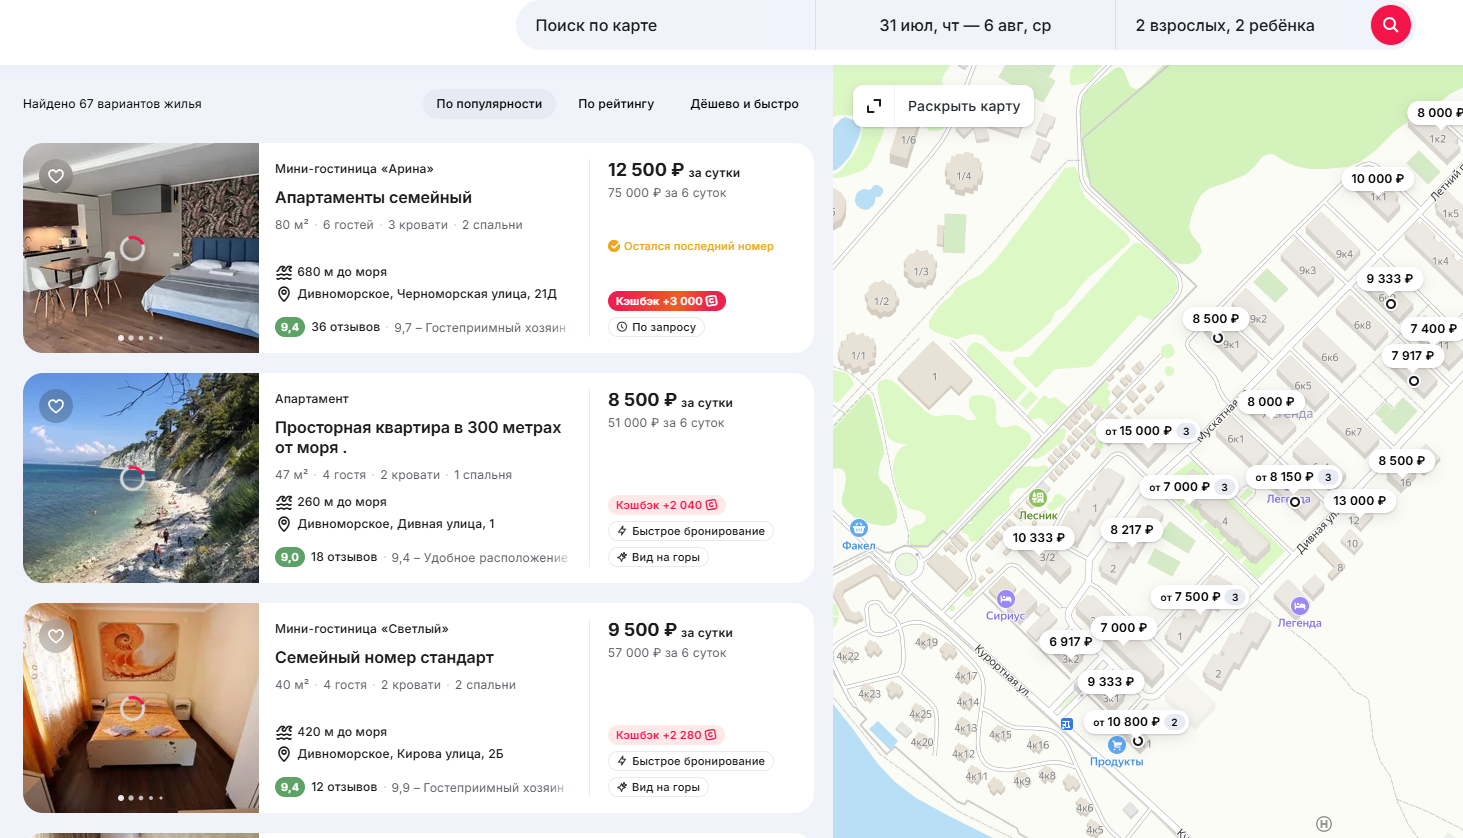Click the Факел map marker icon
This screenshot has width=1463, height=838.
(x=858, y=529)
